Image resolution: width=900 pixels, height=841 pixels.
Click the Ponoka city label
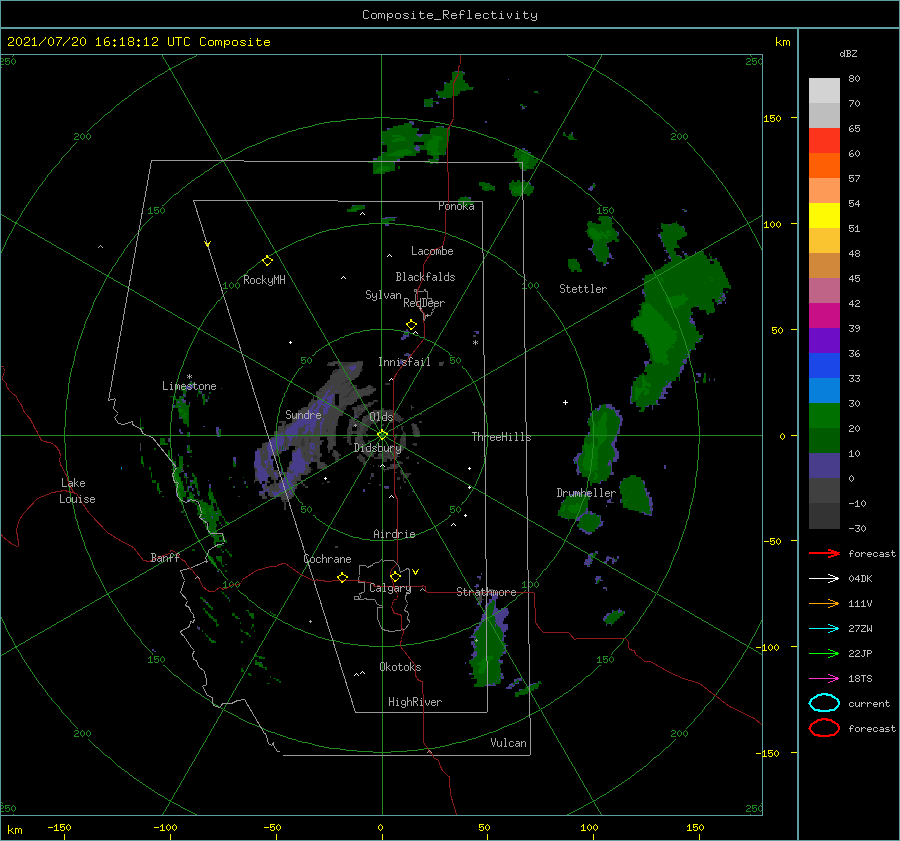point(456,206)
